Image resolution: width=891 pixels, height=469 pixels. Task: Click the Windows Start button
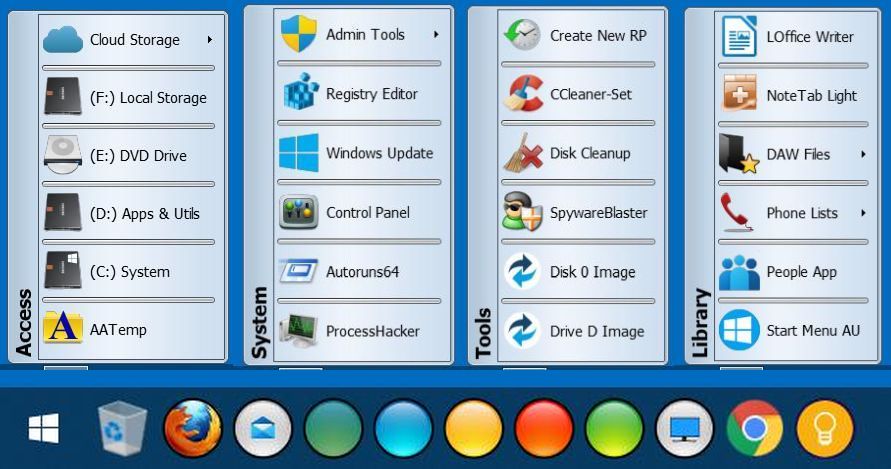[x=43, y=429]
